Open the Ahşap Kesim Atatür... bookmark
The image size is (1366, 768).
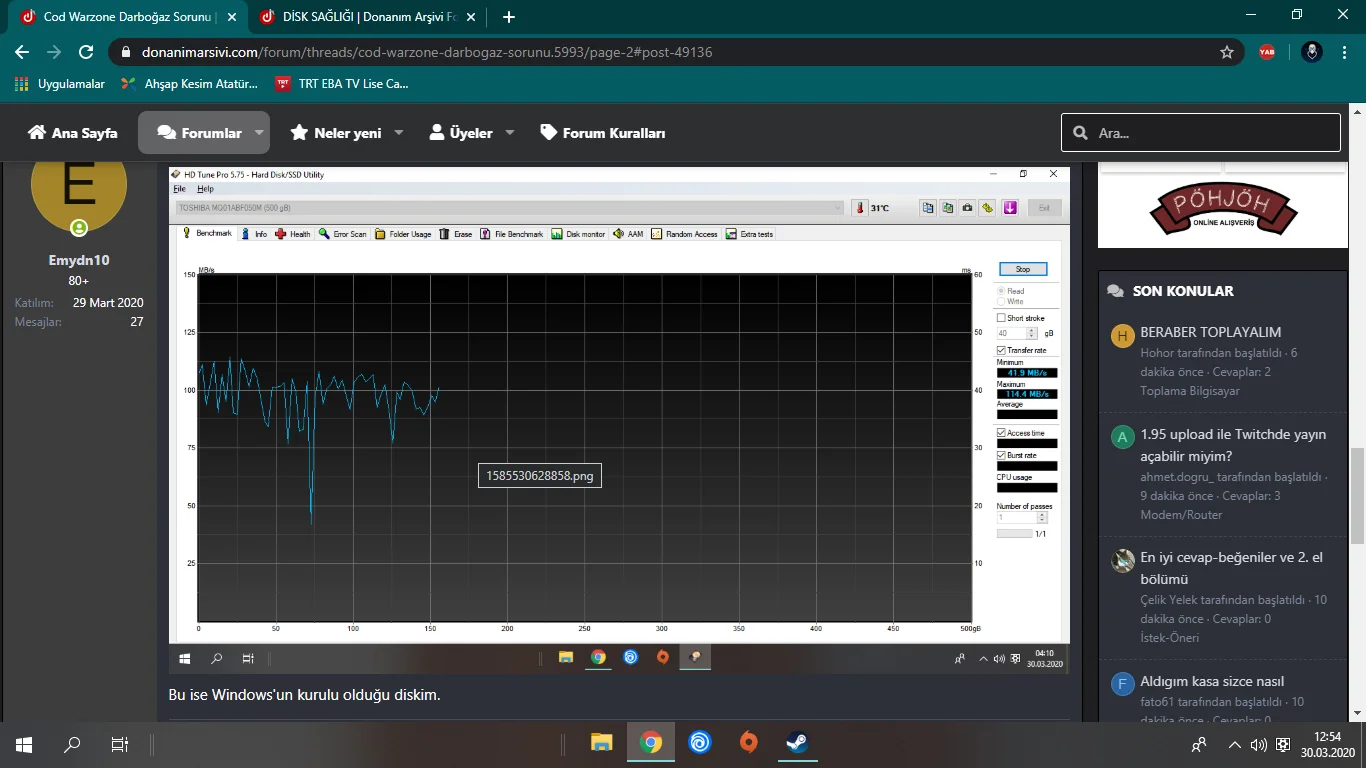189,84
